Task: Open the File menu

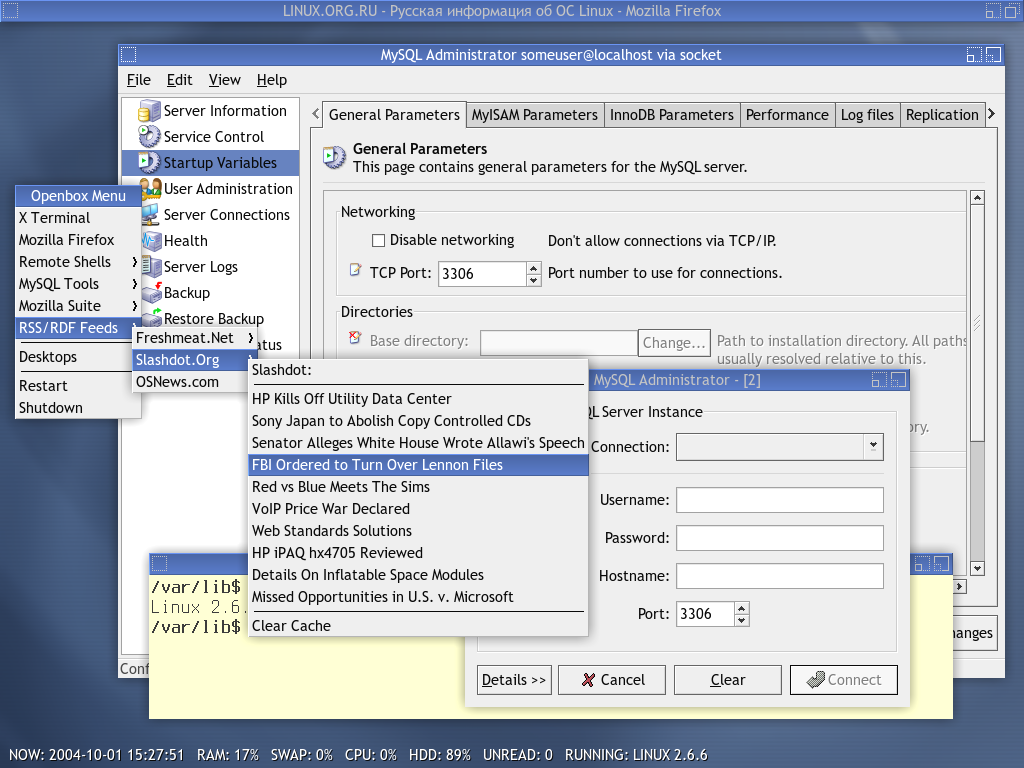Action: (x=138, y=80)
